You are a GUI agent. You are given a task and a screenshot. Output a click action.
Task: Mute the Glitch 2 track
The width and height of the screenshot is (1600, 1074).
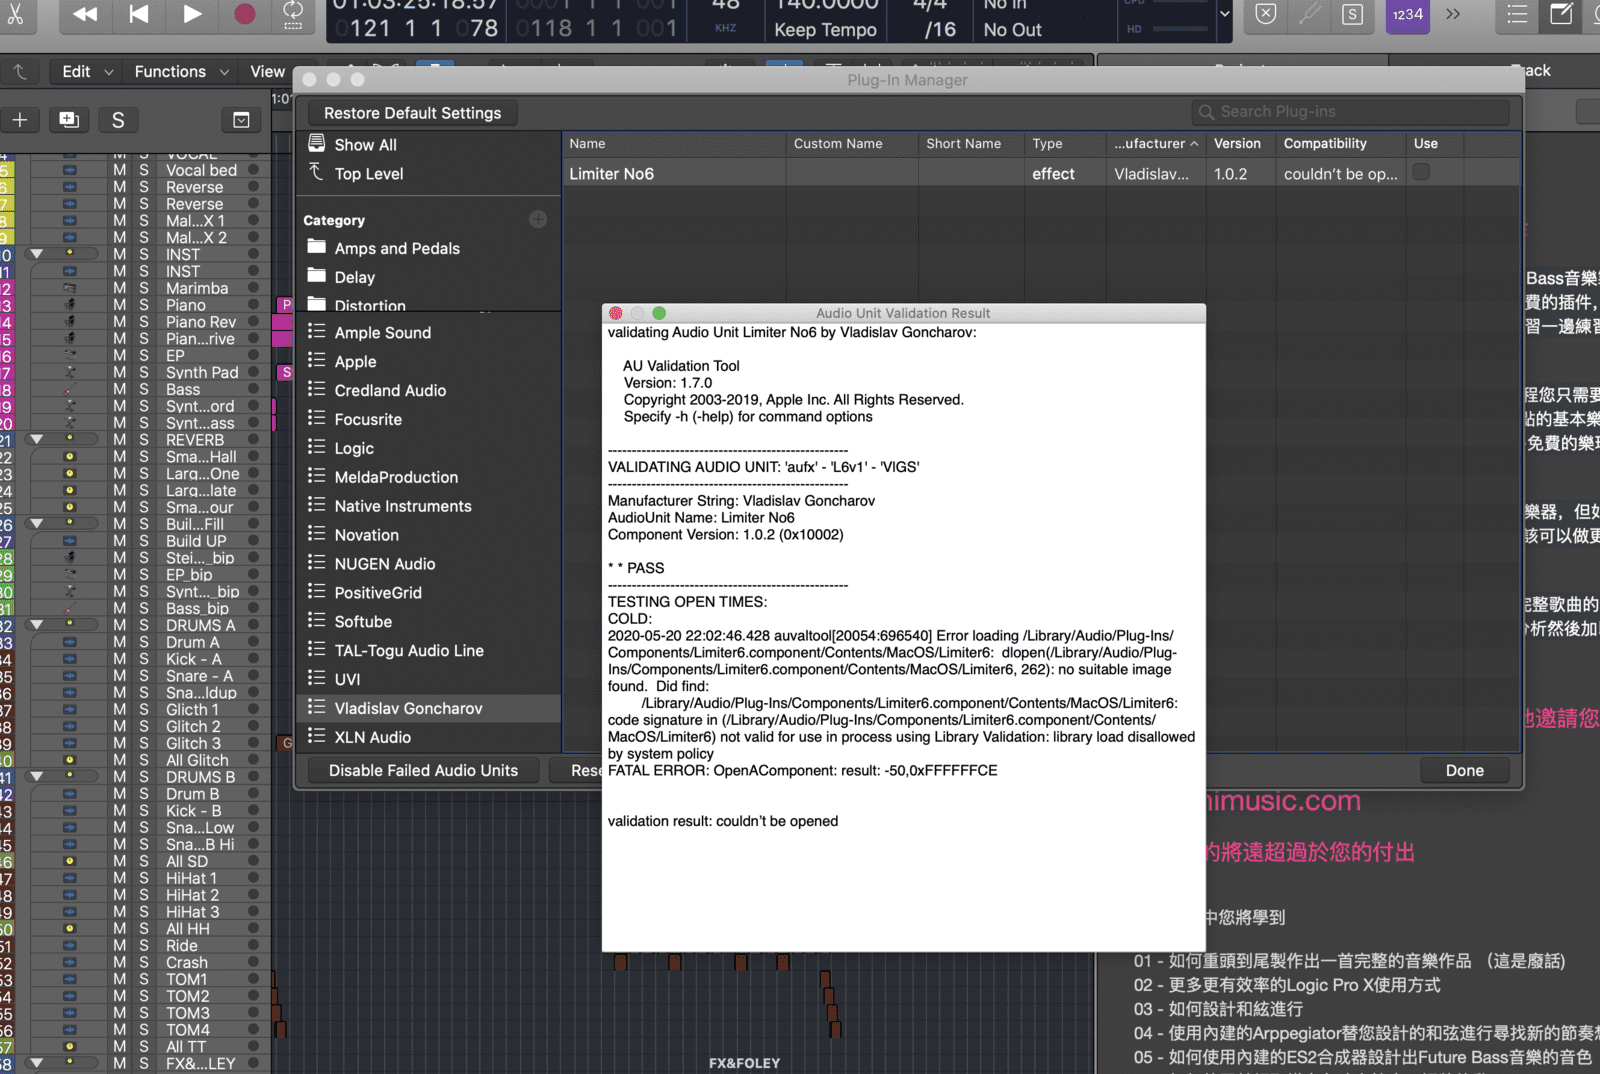tap(120, 726)
